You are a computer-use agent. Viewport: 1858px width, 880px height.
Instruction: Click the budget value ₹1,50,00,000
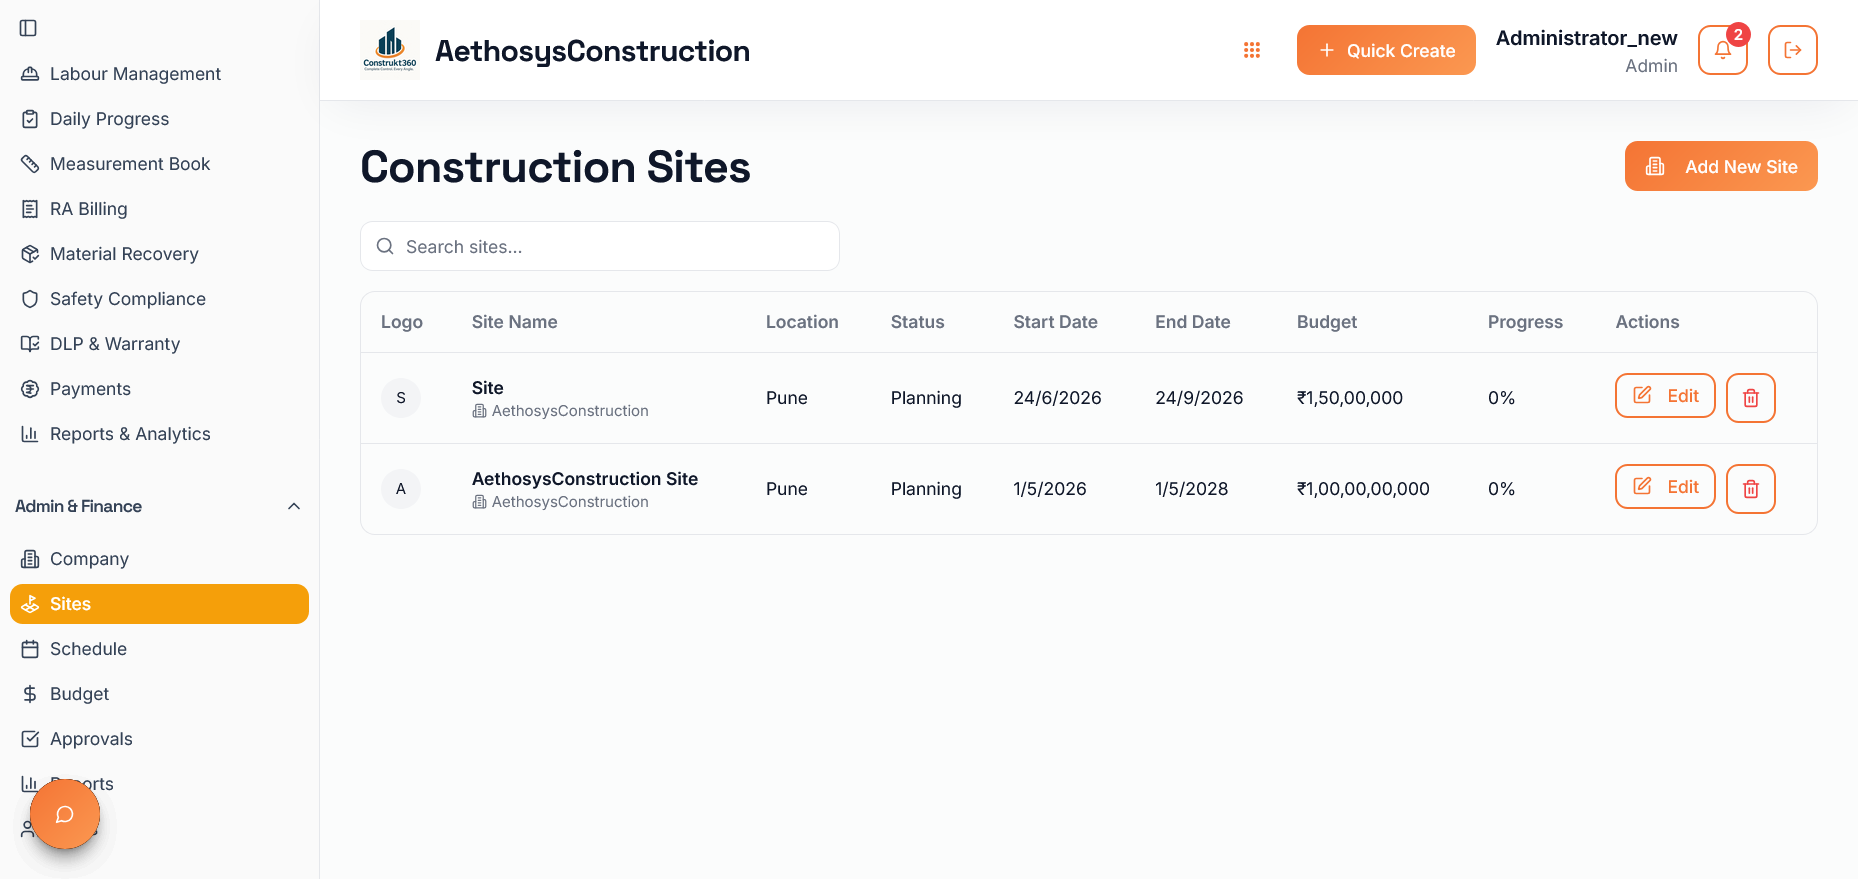tap(1350, 398)
